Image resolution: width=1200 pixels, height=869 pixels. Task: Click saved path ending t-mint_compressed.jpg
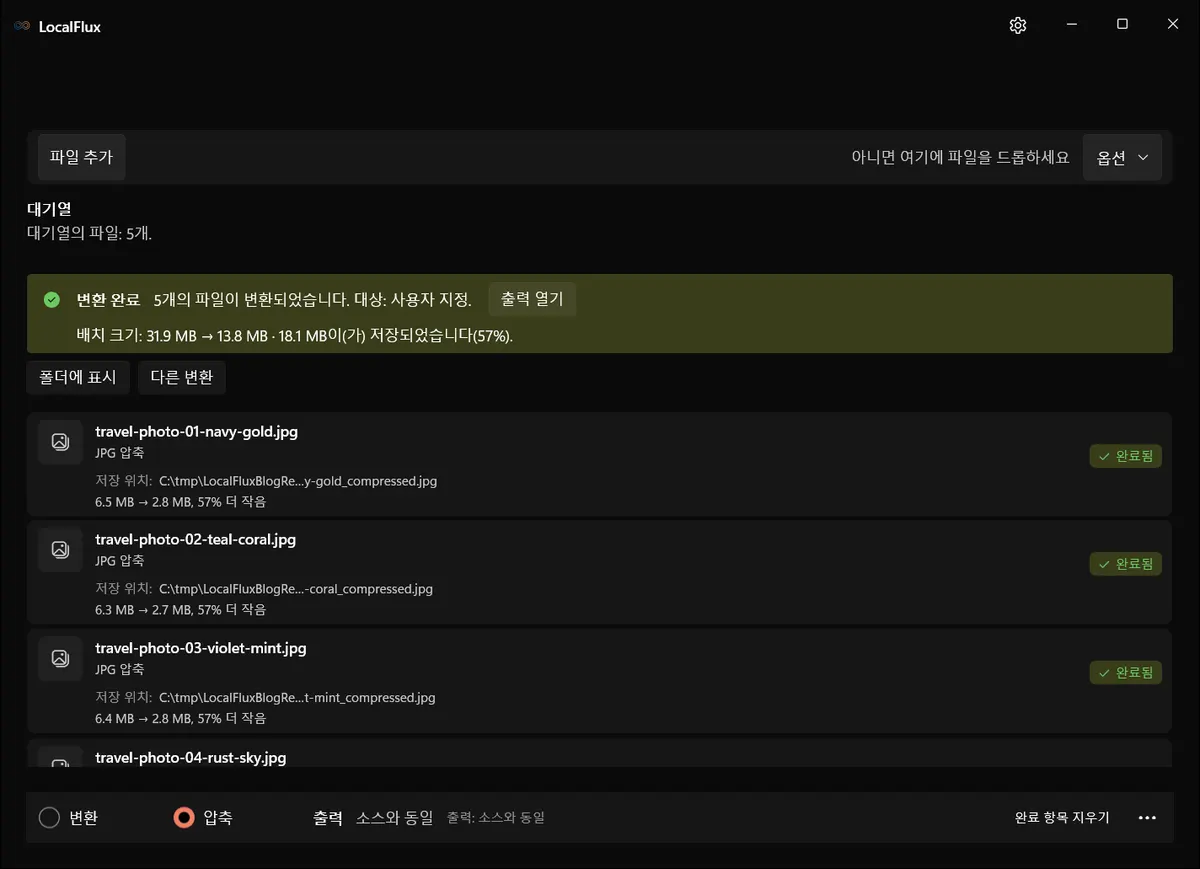tap(297, 698)
